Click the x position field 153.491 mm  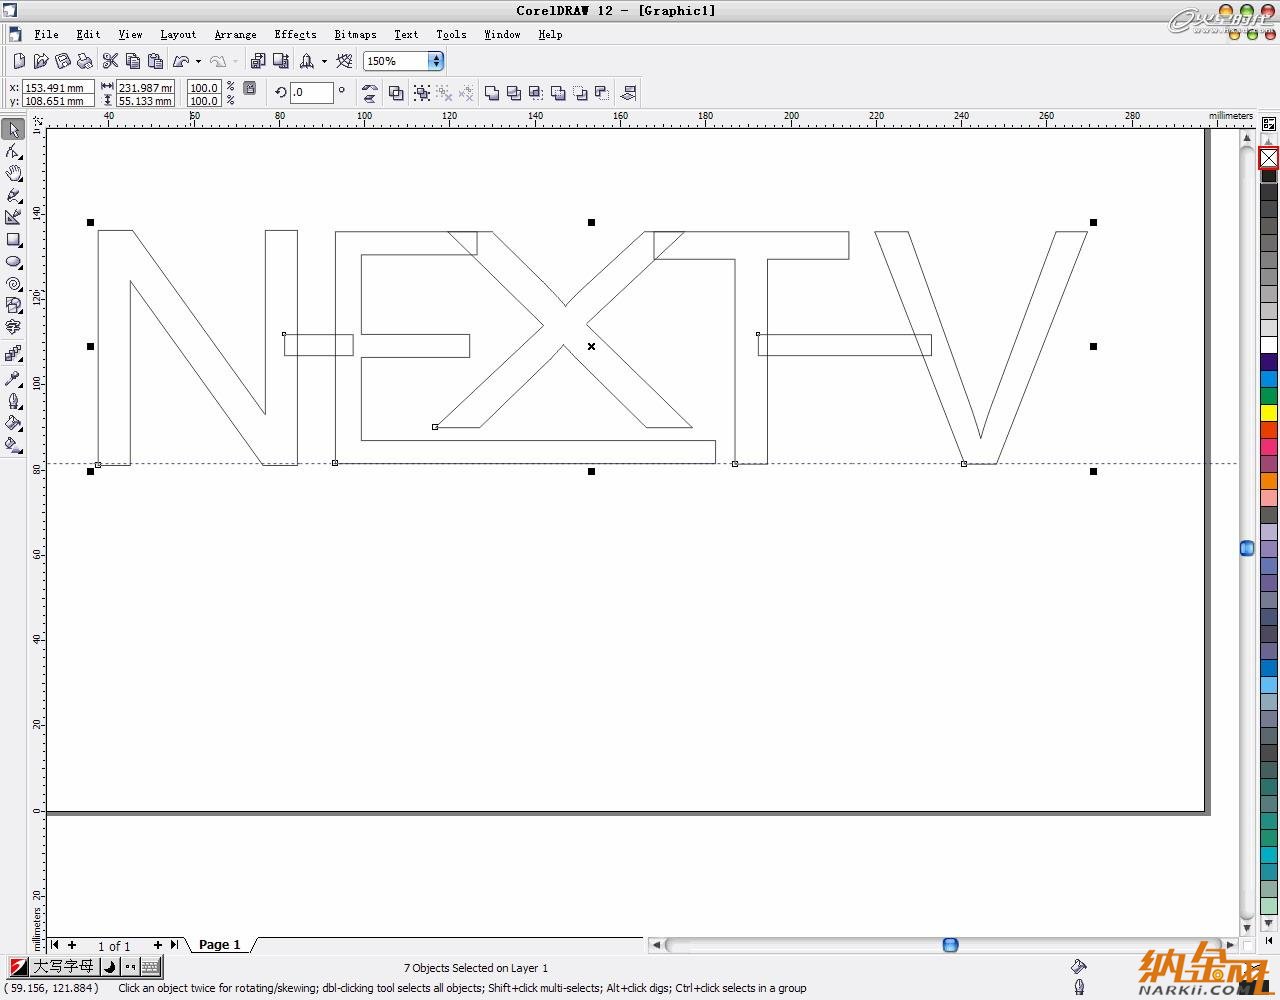58,88
